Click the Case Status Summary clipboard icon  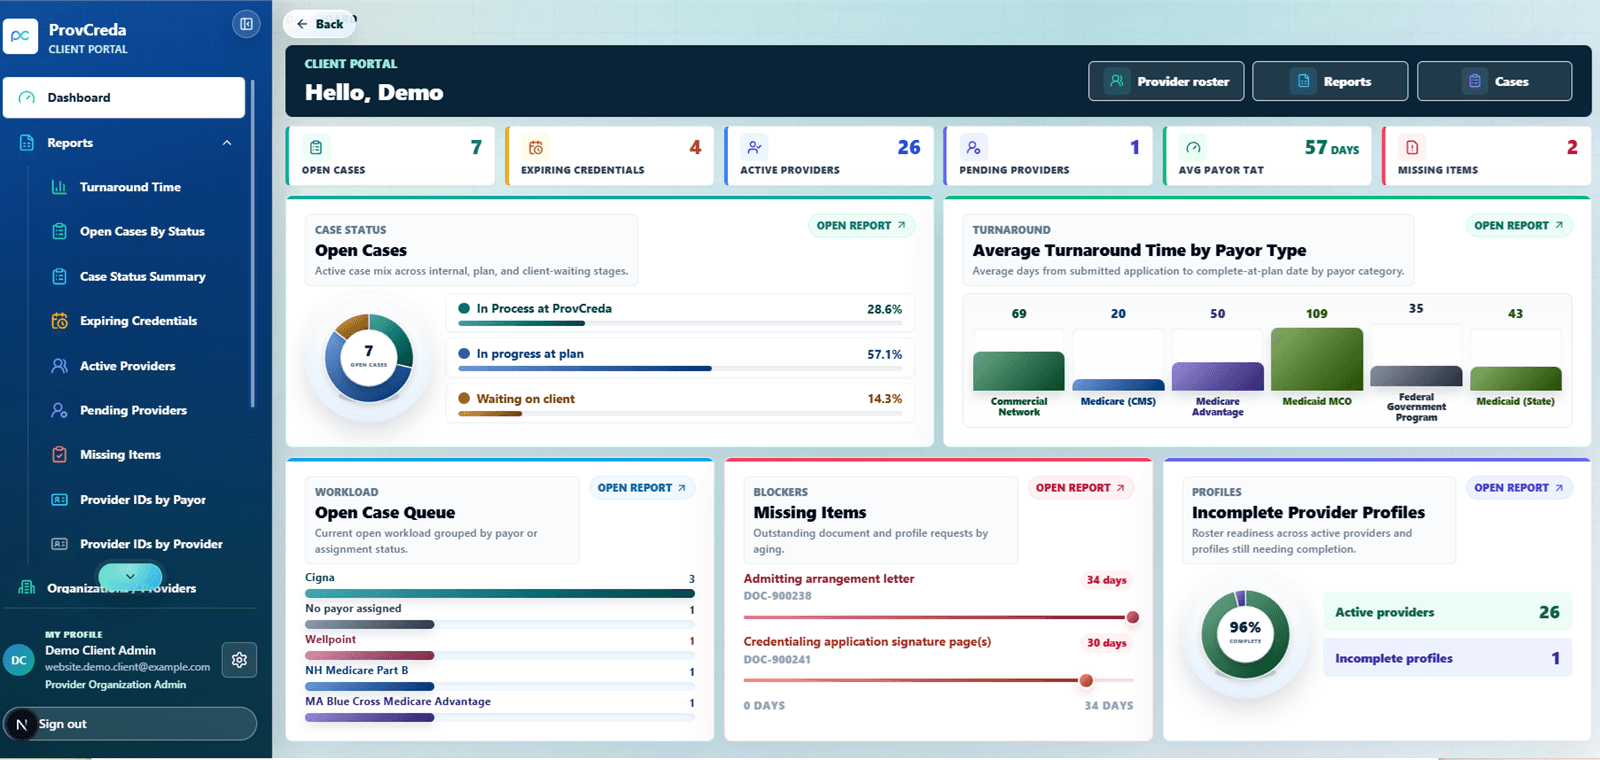point(59,276)
